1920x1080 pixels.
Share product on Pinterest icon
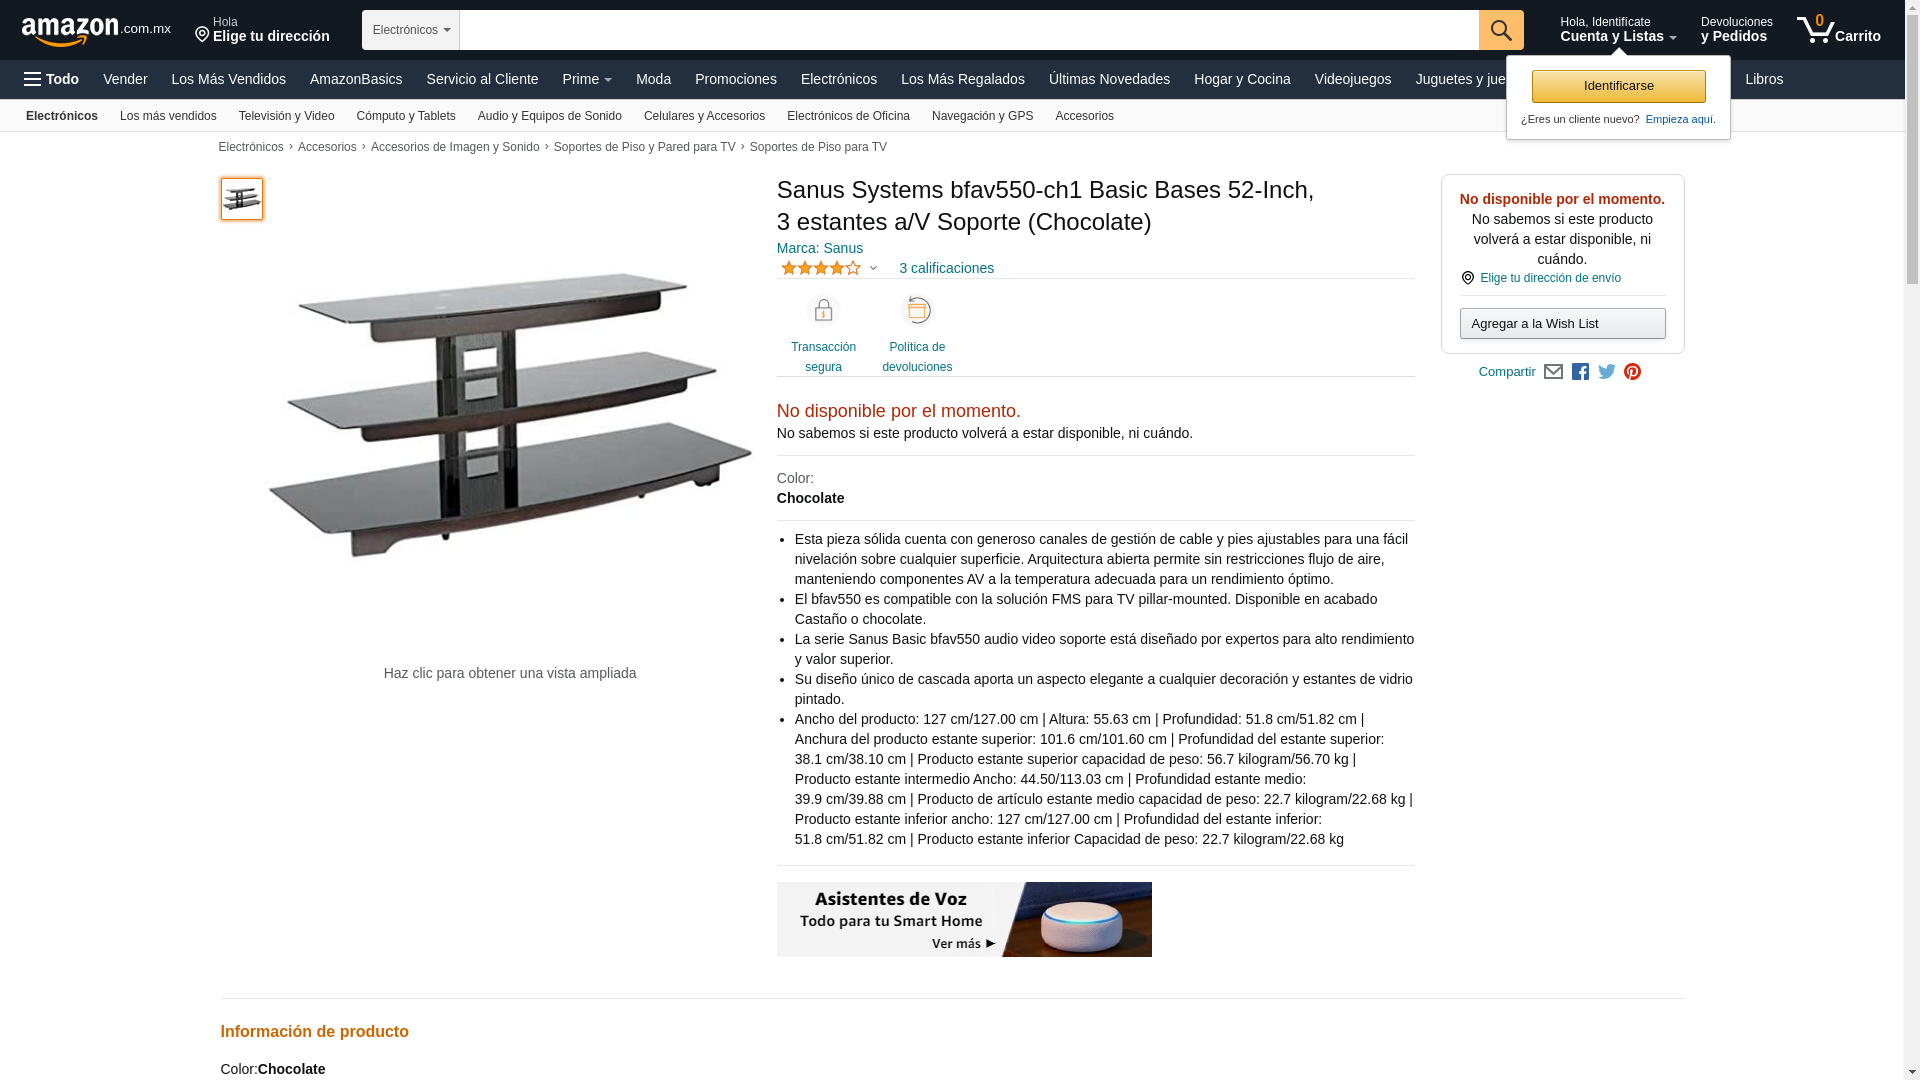(1633, 372)
